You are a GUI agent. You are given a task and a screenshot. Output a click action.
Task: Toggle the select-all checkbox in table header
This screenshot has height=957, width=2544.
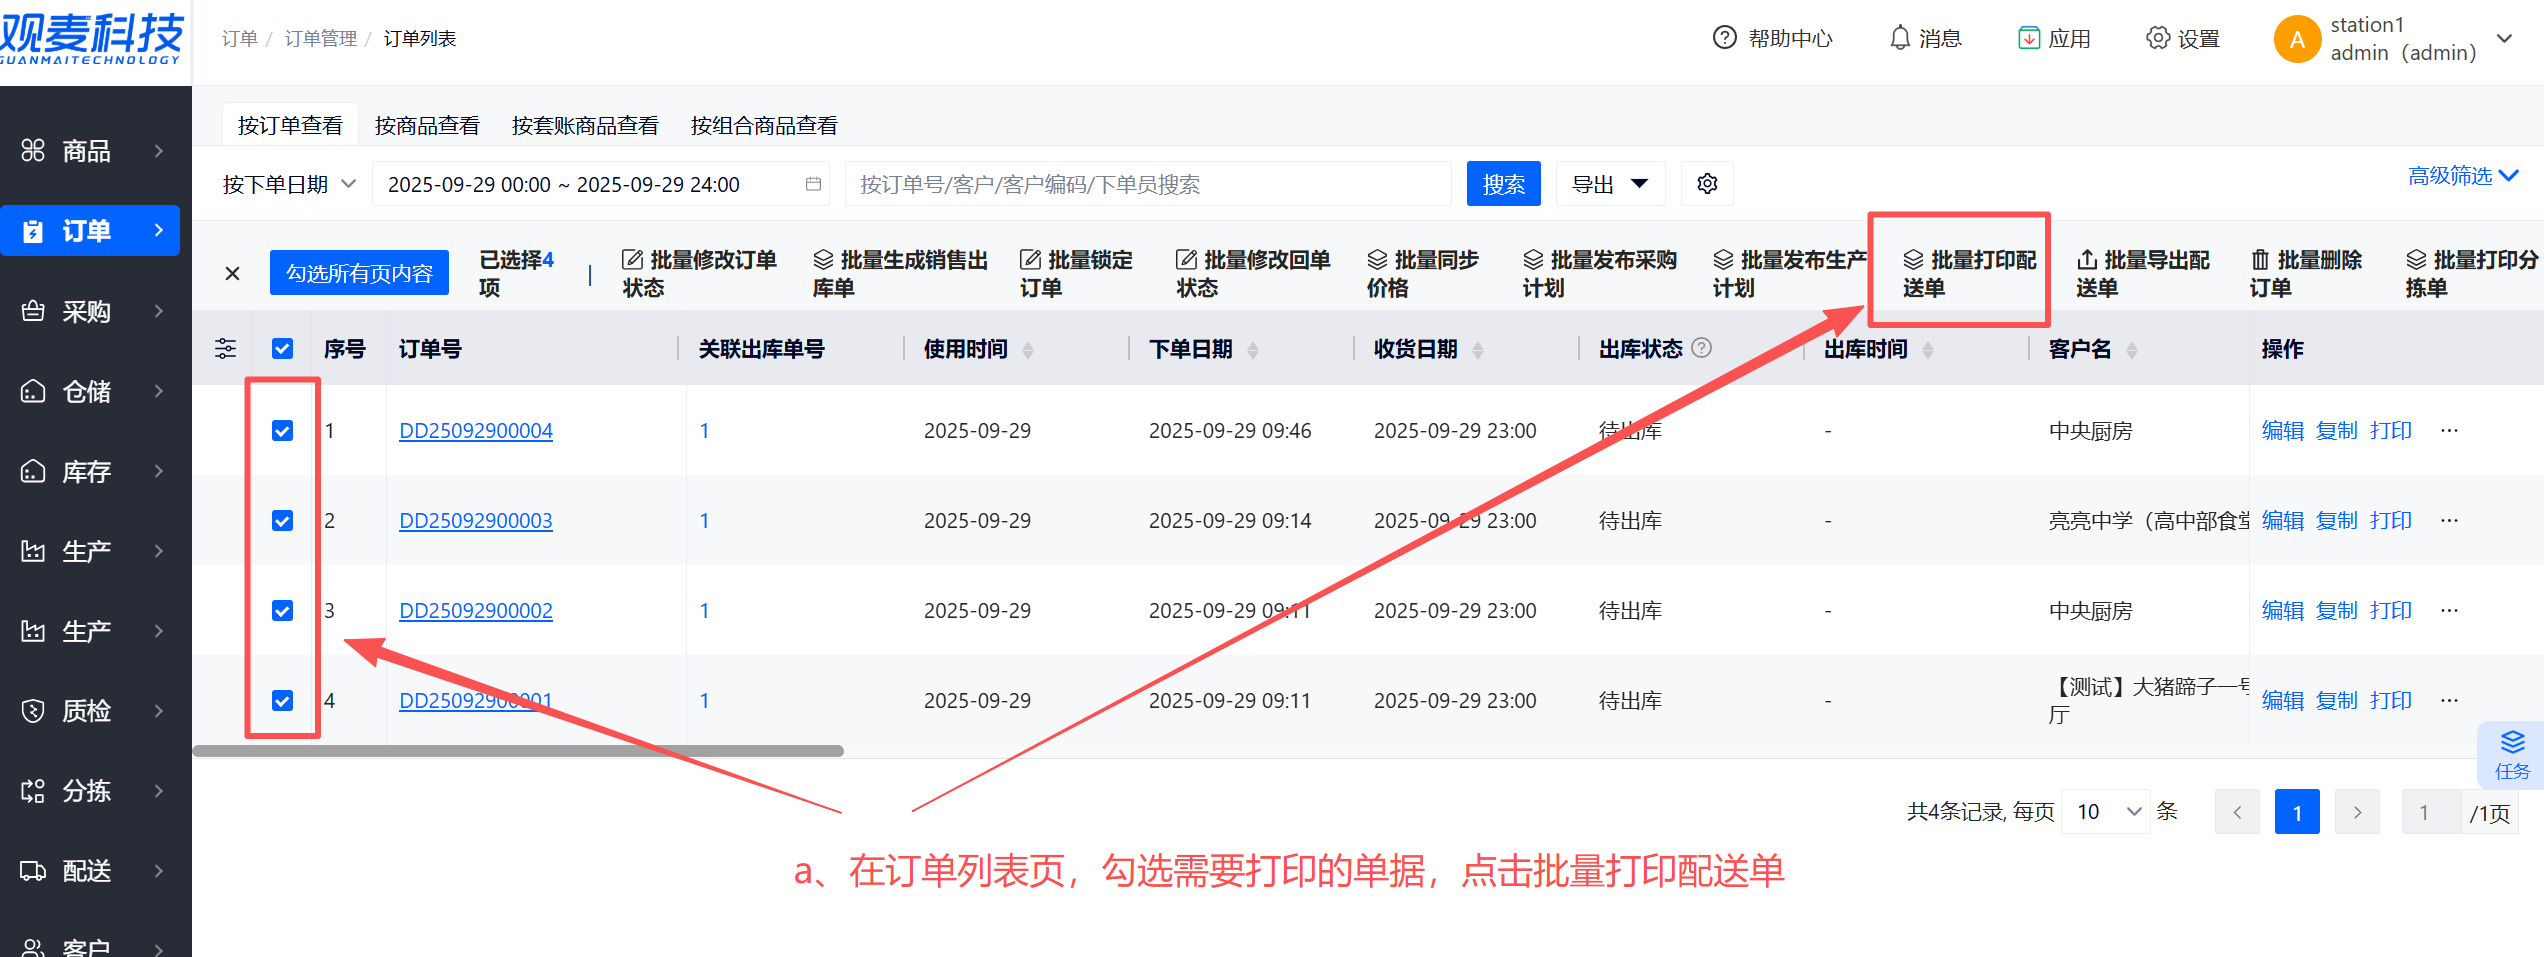283,348
